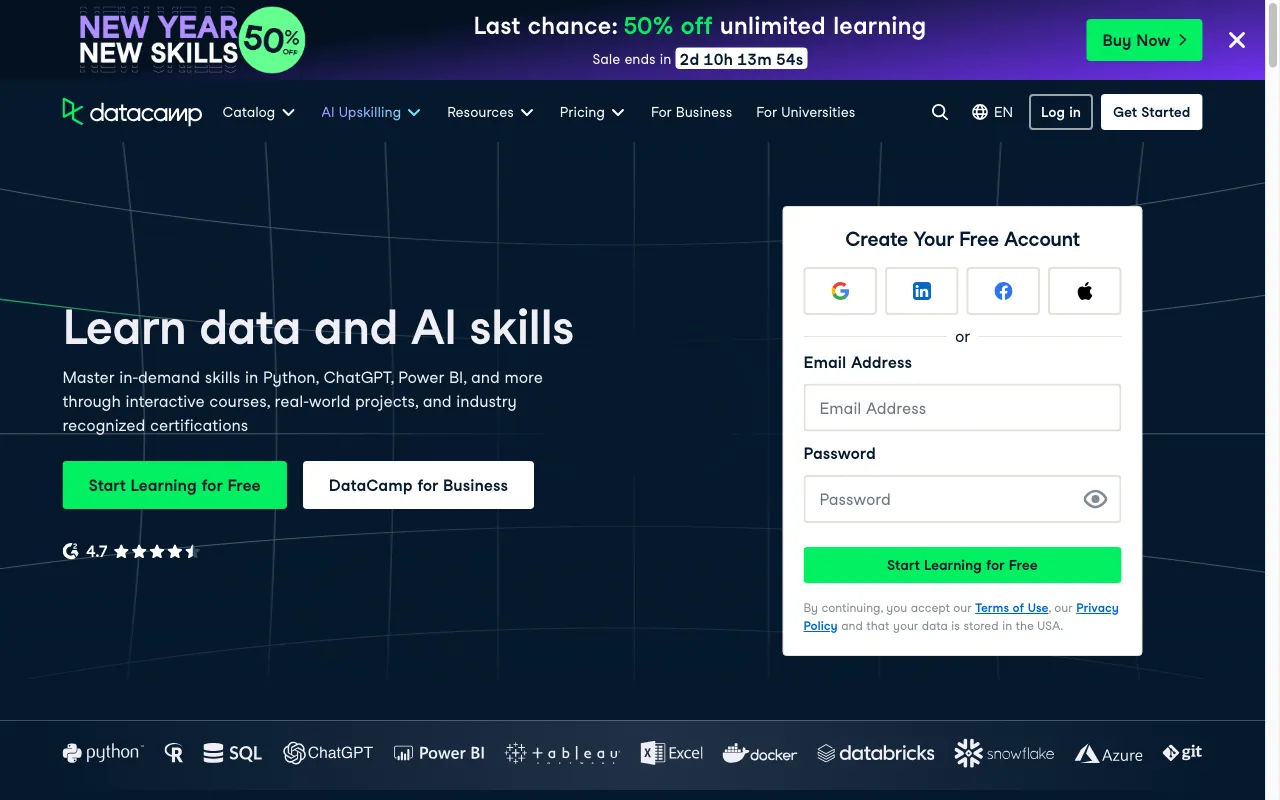Viewport: 1280px width, 800px height.
Task: Click the Buy Now button
Action: pyautogui.click(x=1144, y=40)
